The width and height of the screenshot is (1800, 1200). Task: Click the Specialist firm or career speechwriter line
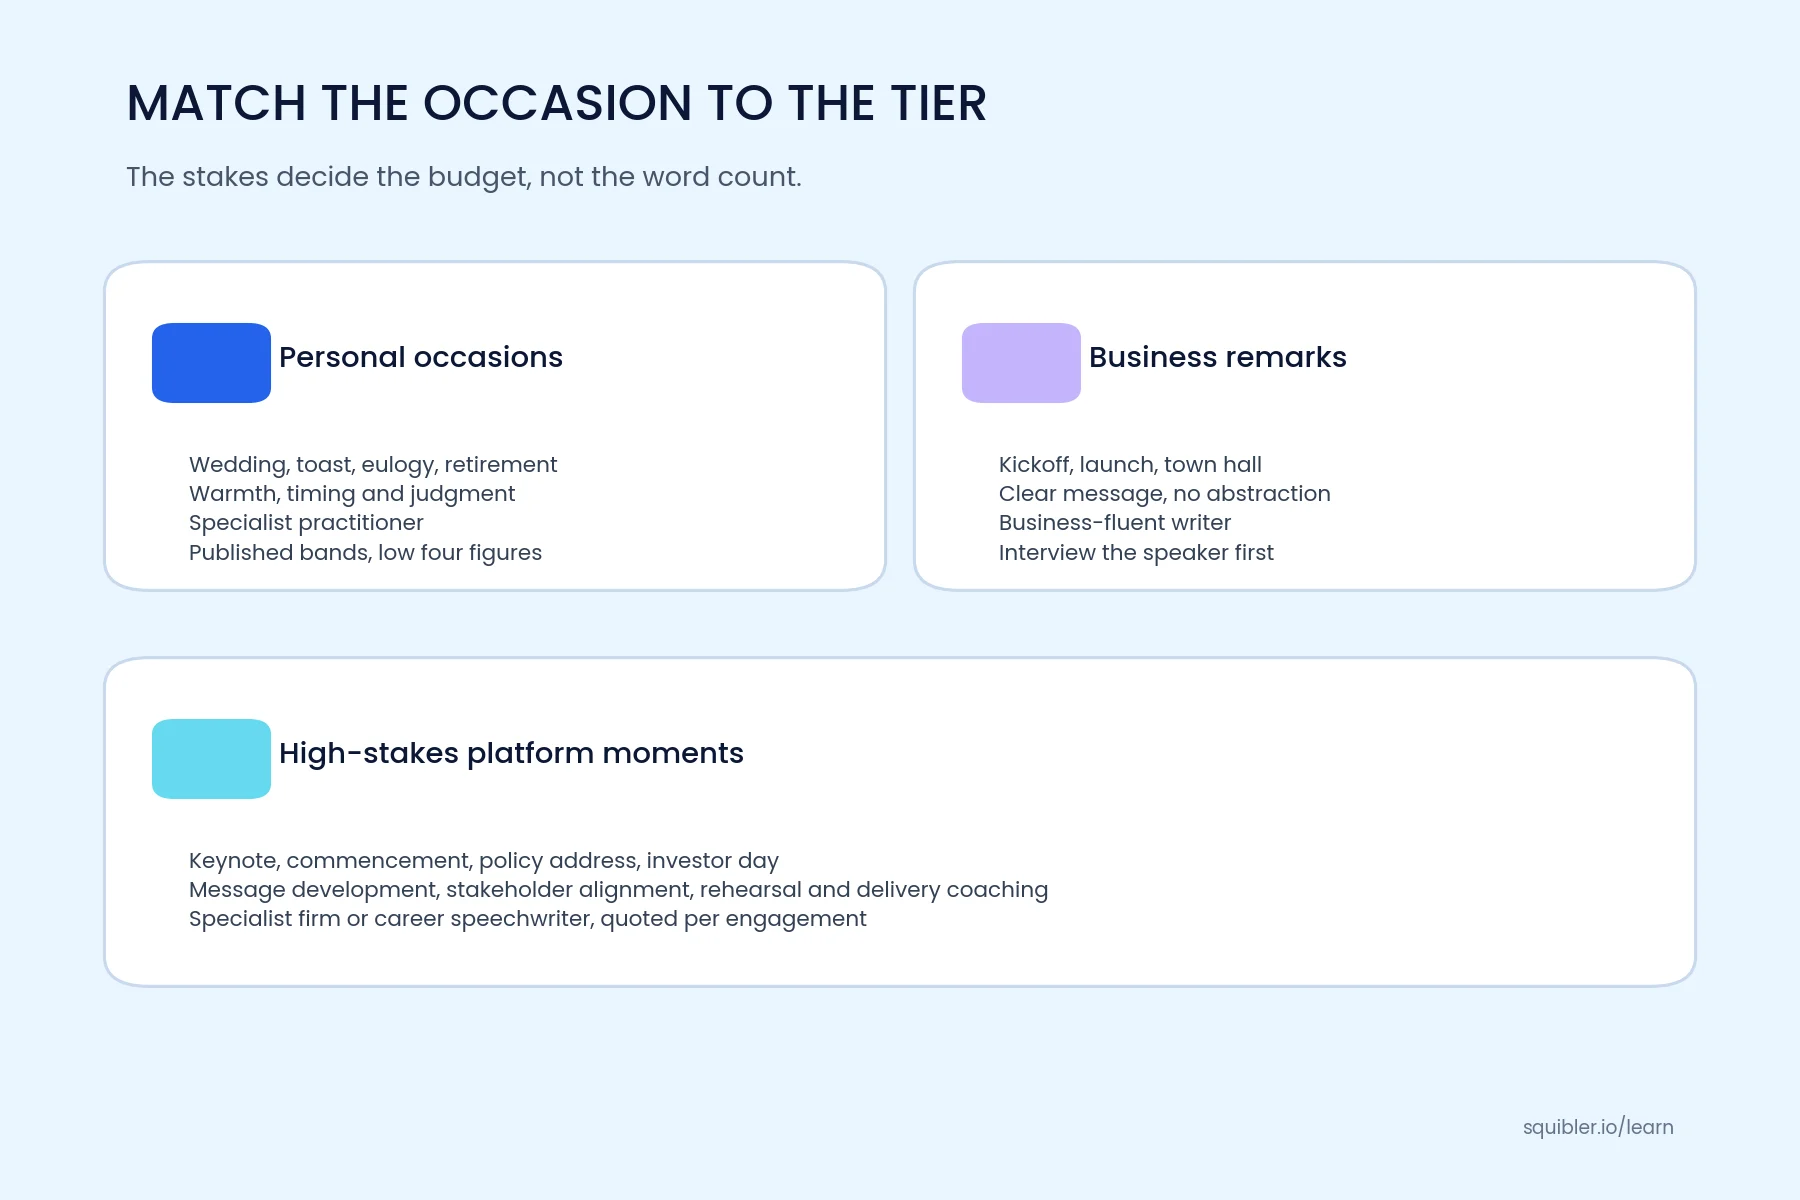528,919
